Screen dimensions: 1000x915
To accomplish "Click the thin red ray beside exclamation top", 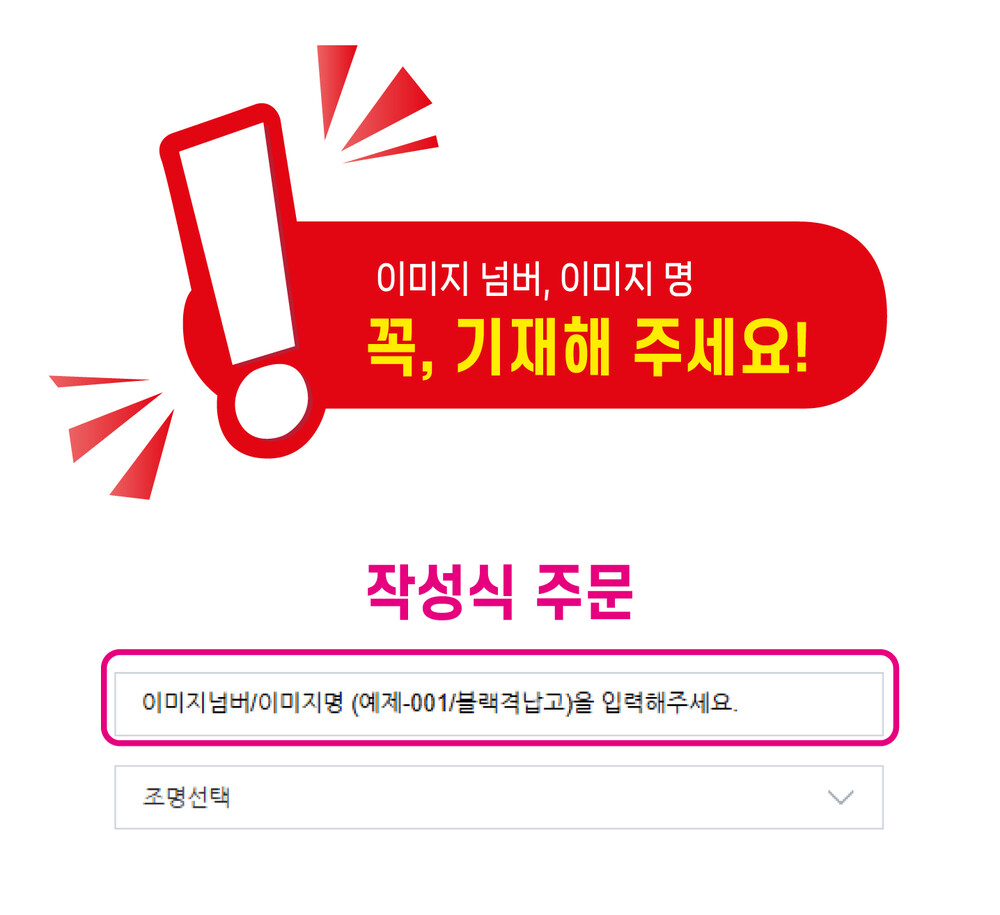I will tap(392, 149).
